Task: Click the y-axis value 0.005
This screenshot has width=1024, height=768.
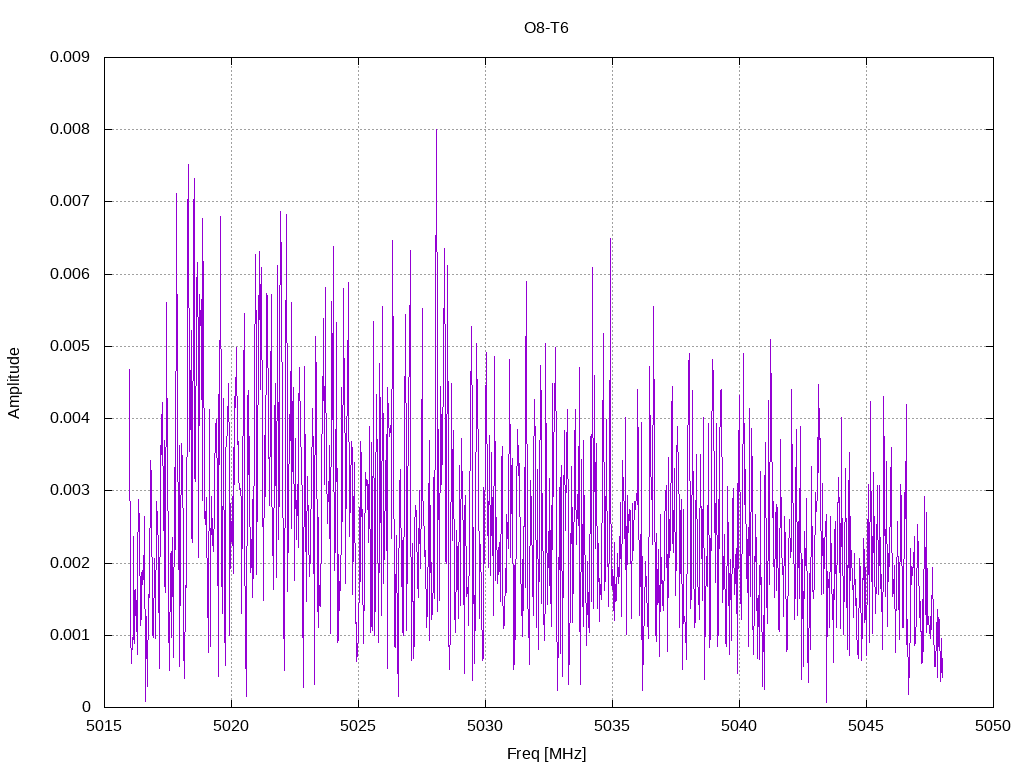Action: (70, 346)
